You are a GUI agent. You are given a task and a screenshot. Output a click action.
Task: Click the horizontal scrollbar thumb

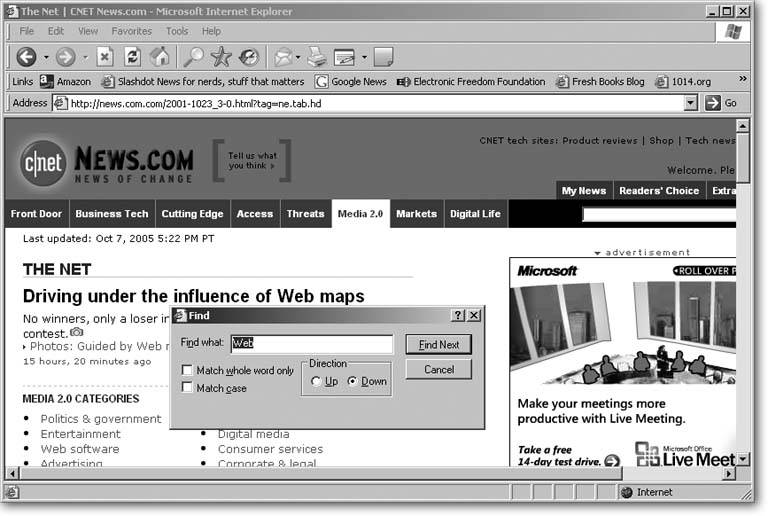coord(321,473)
